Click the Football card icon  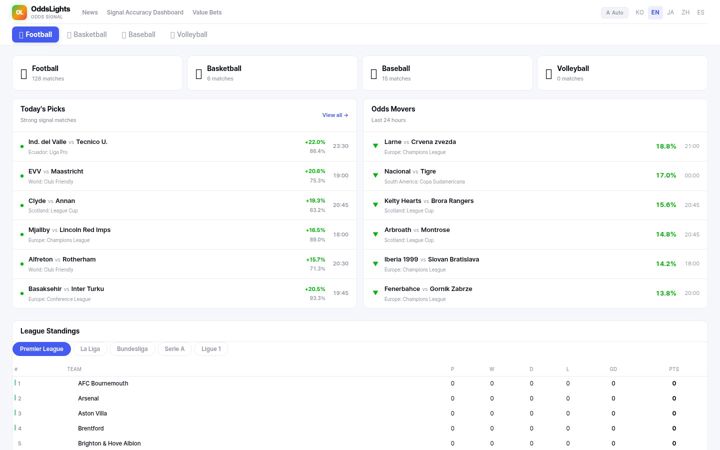tap(24, 73)
